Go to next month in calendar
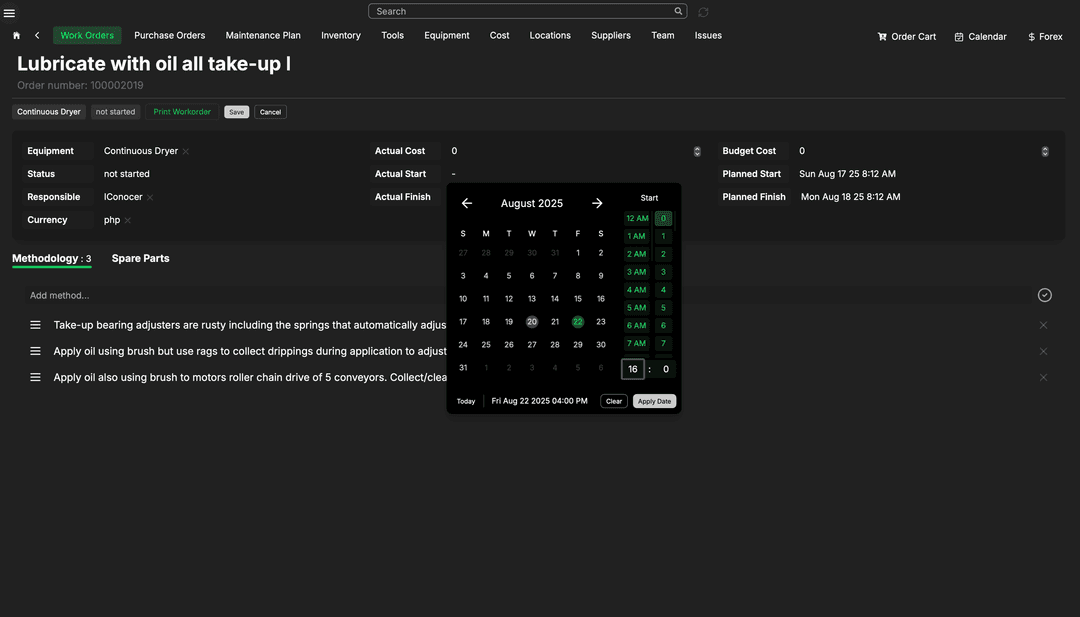The image size is (1080, 617). pos(597,203)
